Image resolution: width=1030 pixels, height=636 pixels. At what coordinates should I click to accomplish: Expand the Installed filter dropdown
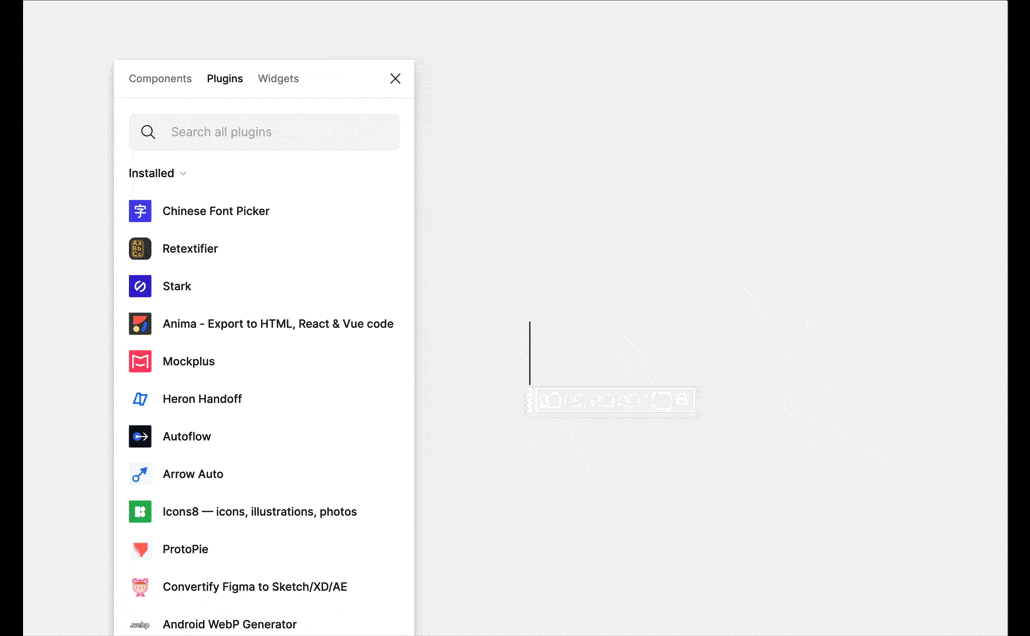[x=158, y=173]
